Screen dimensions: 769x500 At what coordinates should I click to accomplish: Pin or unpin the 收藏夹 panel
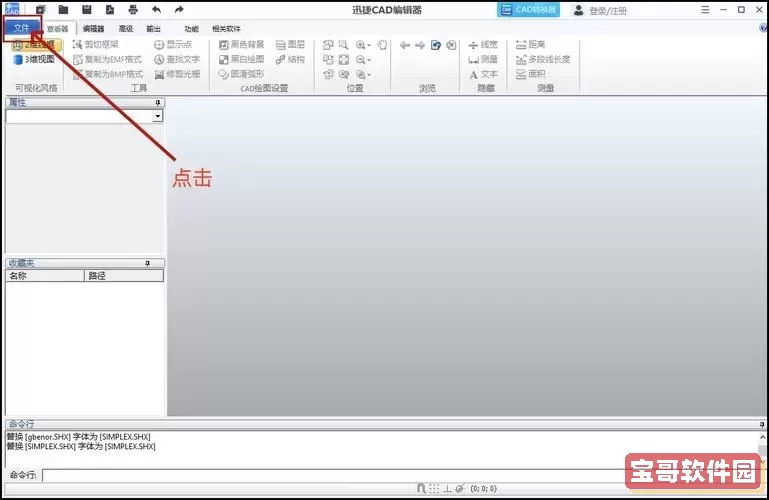148,264
